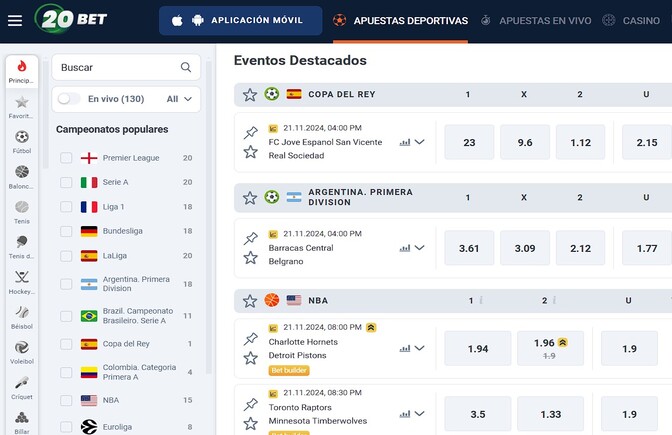
Task: Select Voleibol sport icon in sidebar
Action: pos(22,353)
